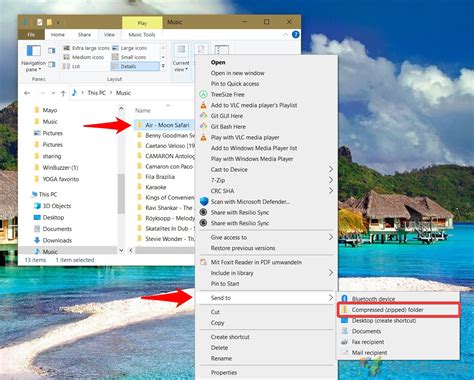Screen dimensions: 474x380
Task: Expand Give access to submenu
Action: click(x=266, y=237)
